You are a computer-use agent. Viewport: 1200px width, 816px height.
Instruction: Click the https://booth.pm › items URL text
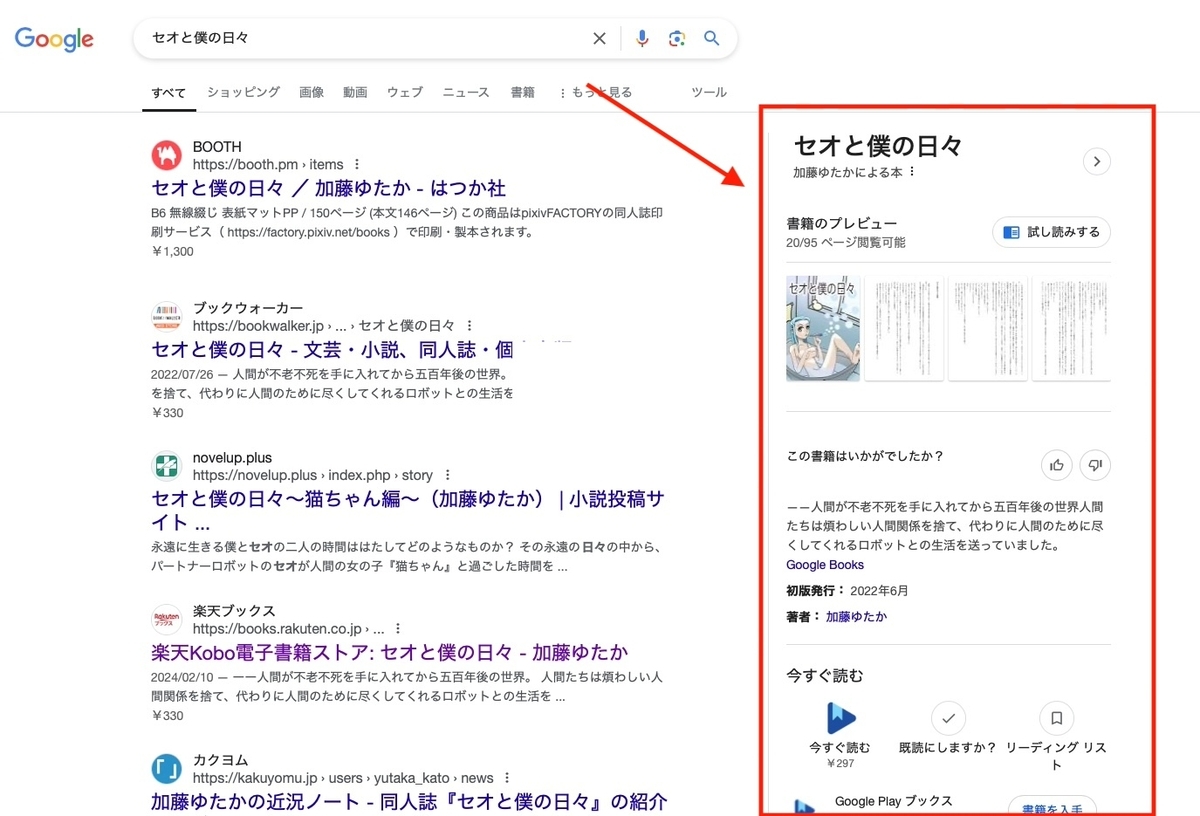(268, 164)
